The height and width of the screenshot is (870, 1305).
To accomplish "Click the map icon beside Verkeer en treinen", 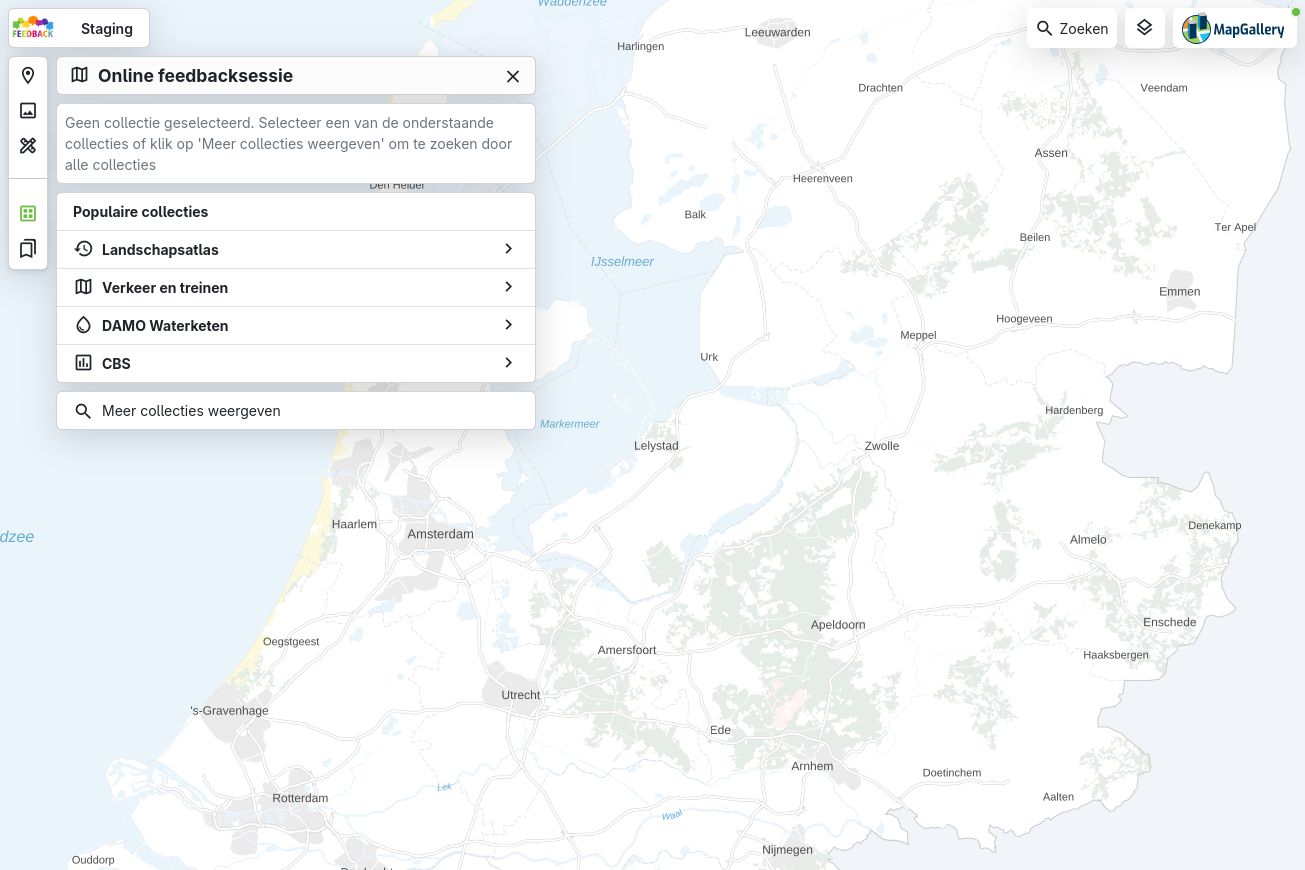I will [83, 287].
